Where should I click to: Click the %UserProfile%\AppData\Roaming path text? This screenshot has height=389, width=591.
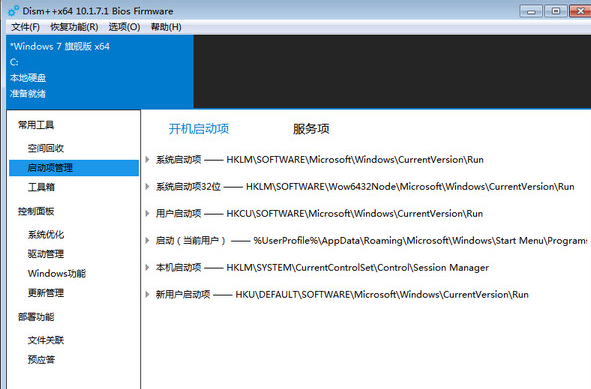pyautogui.click(x=420, y=240)
